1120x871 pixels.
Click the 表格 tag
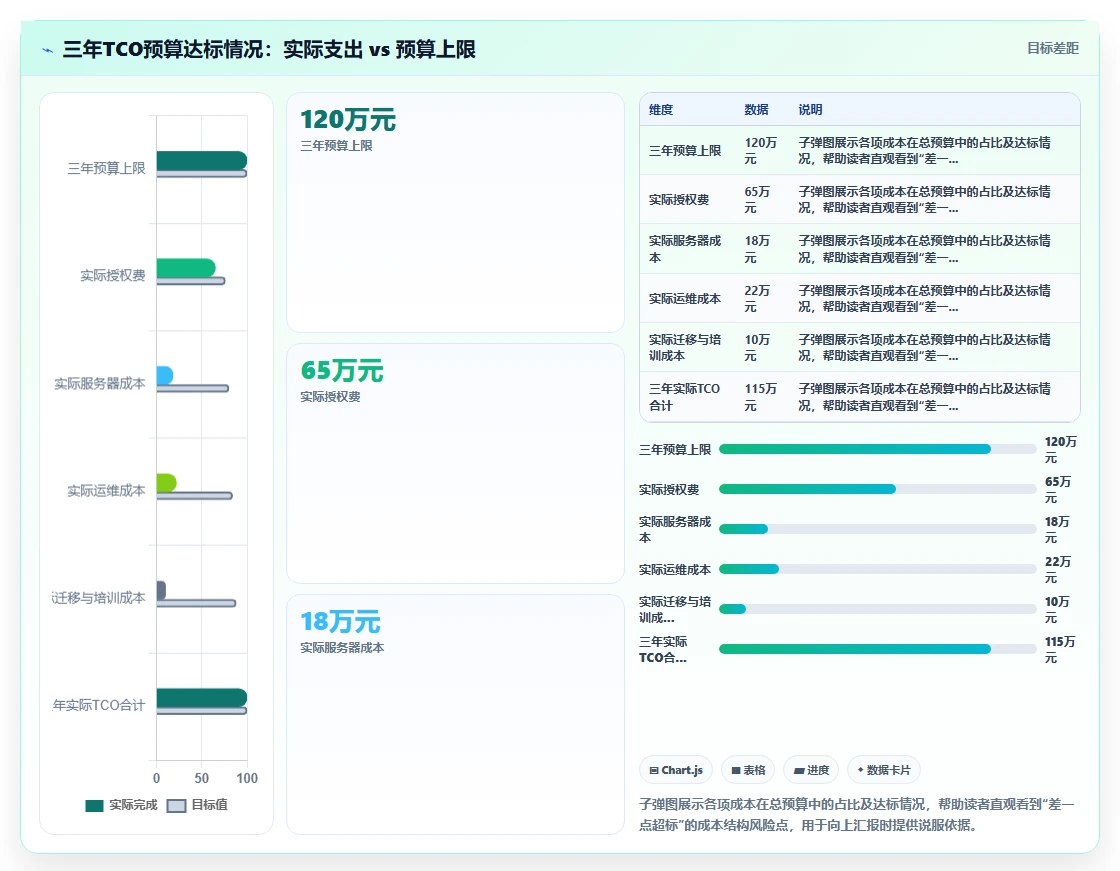click(x=748, y=770)
